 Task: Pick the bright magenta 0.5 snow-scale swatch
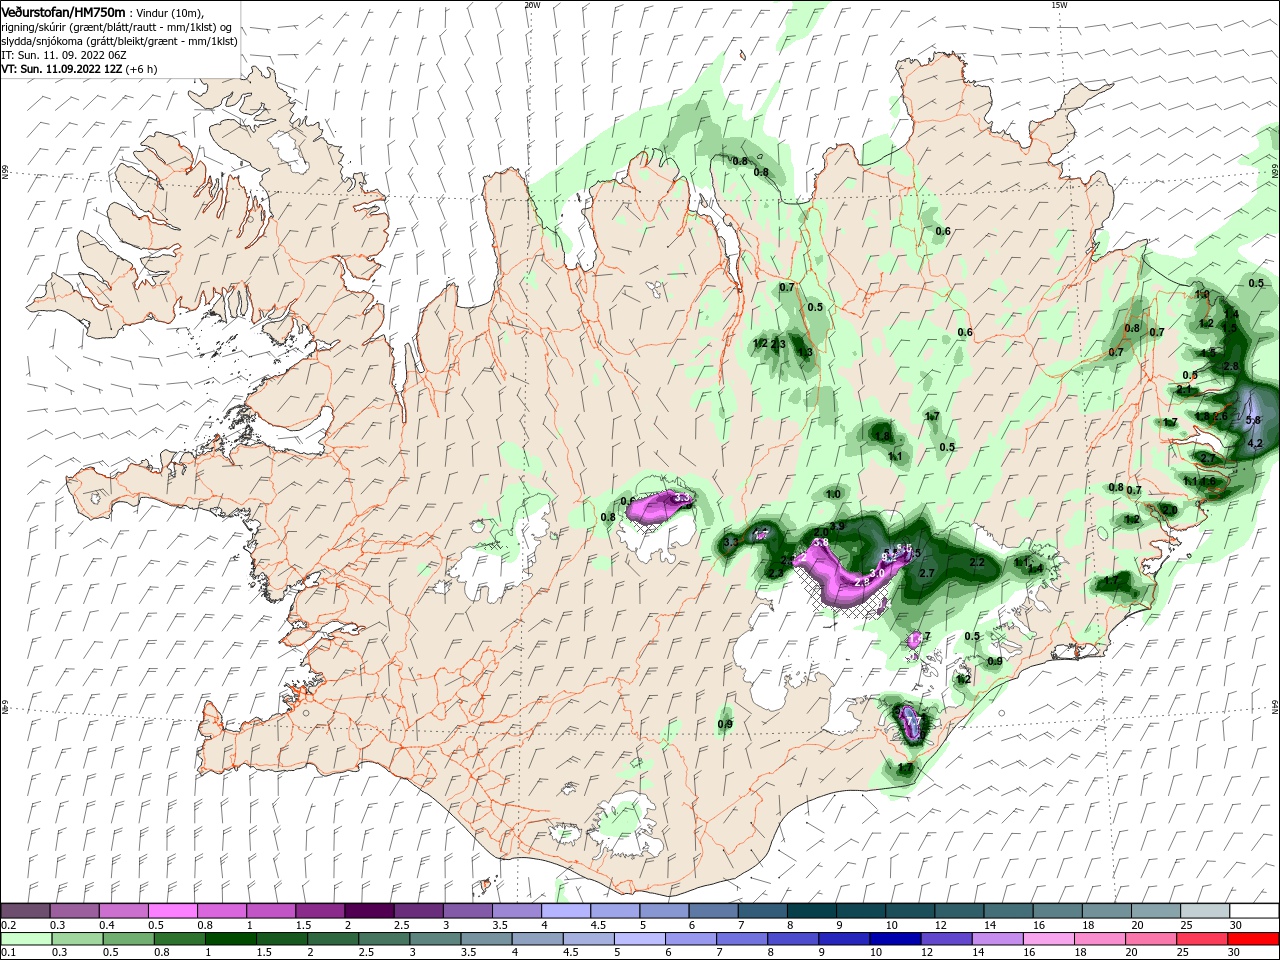tap(173, 911)
